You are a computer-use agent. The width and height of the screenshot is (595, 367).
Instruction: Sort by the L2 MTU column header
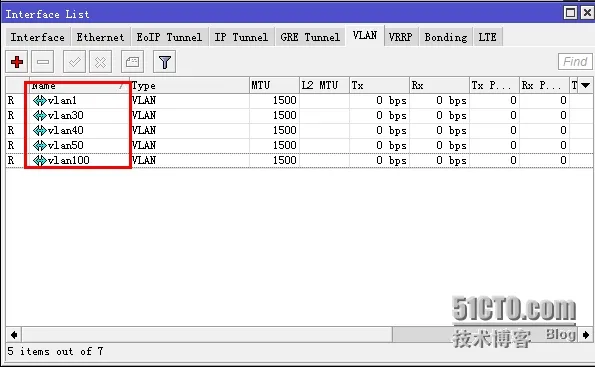click(x=324, y=86)
